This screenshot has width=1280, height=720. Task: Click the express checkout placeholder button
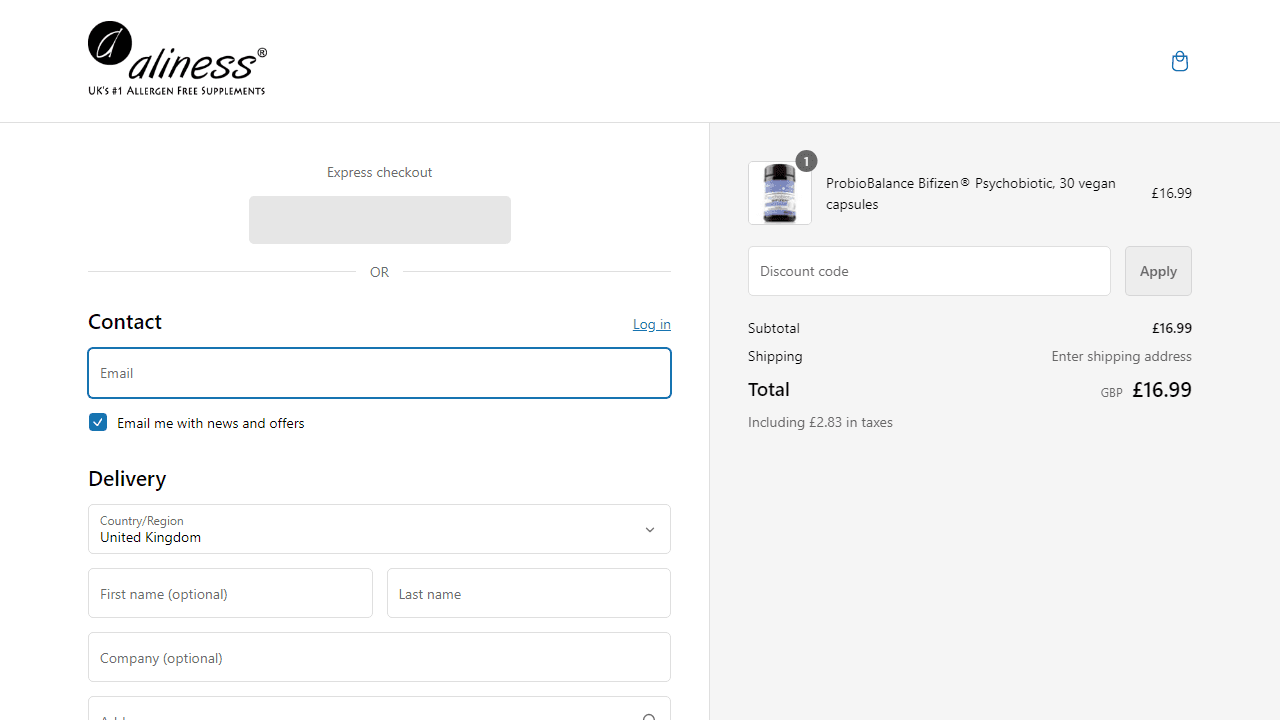coord(380,220)
